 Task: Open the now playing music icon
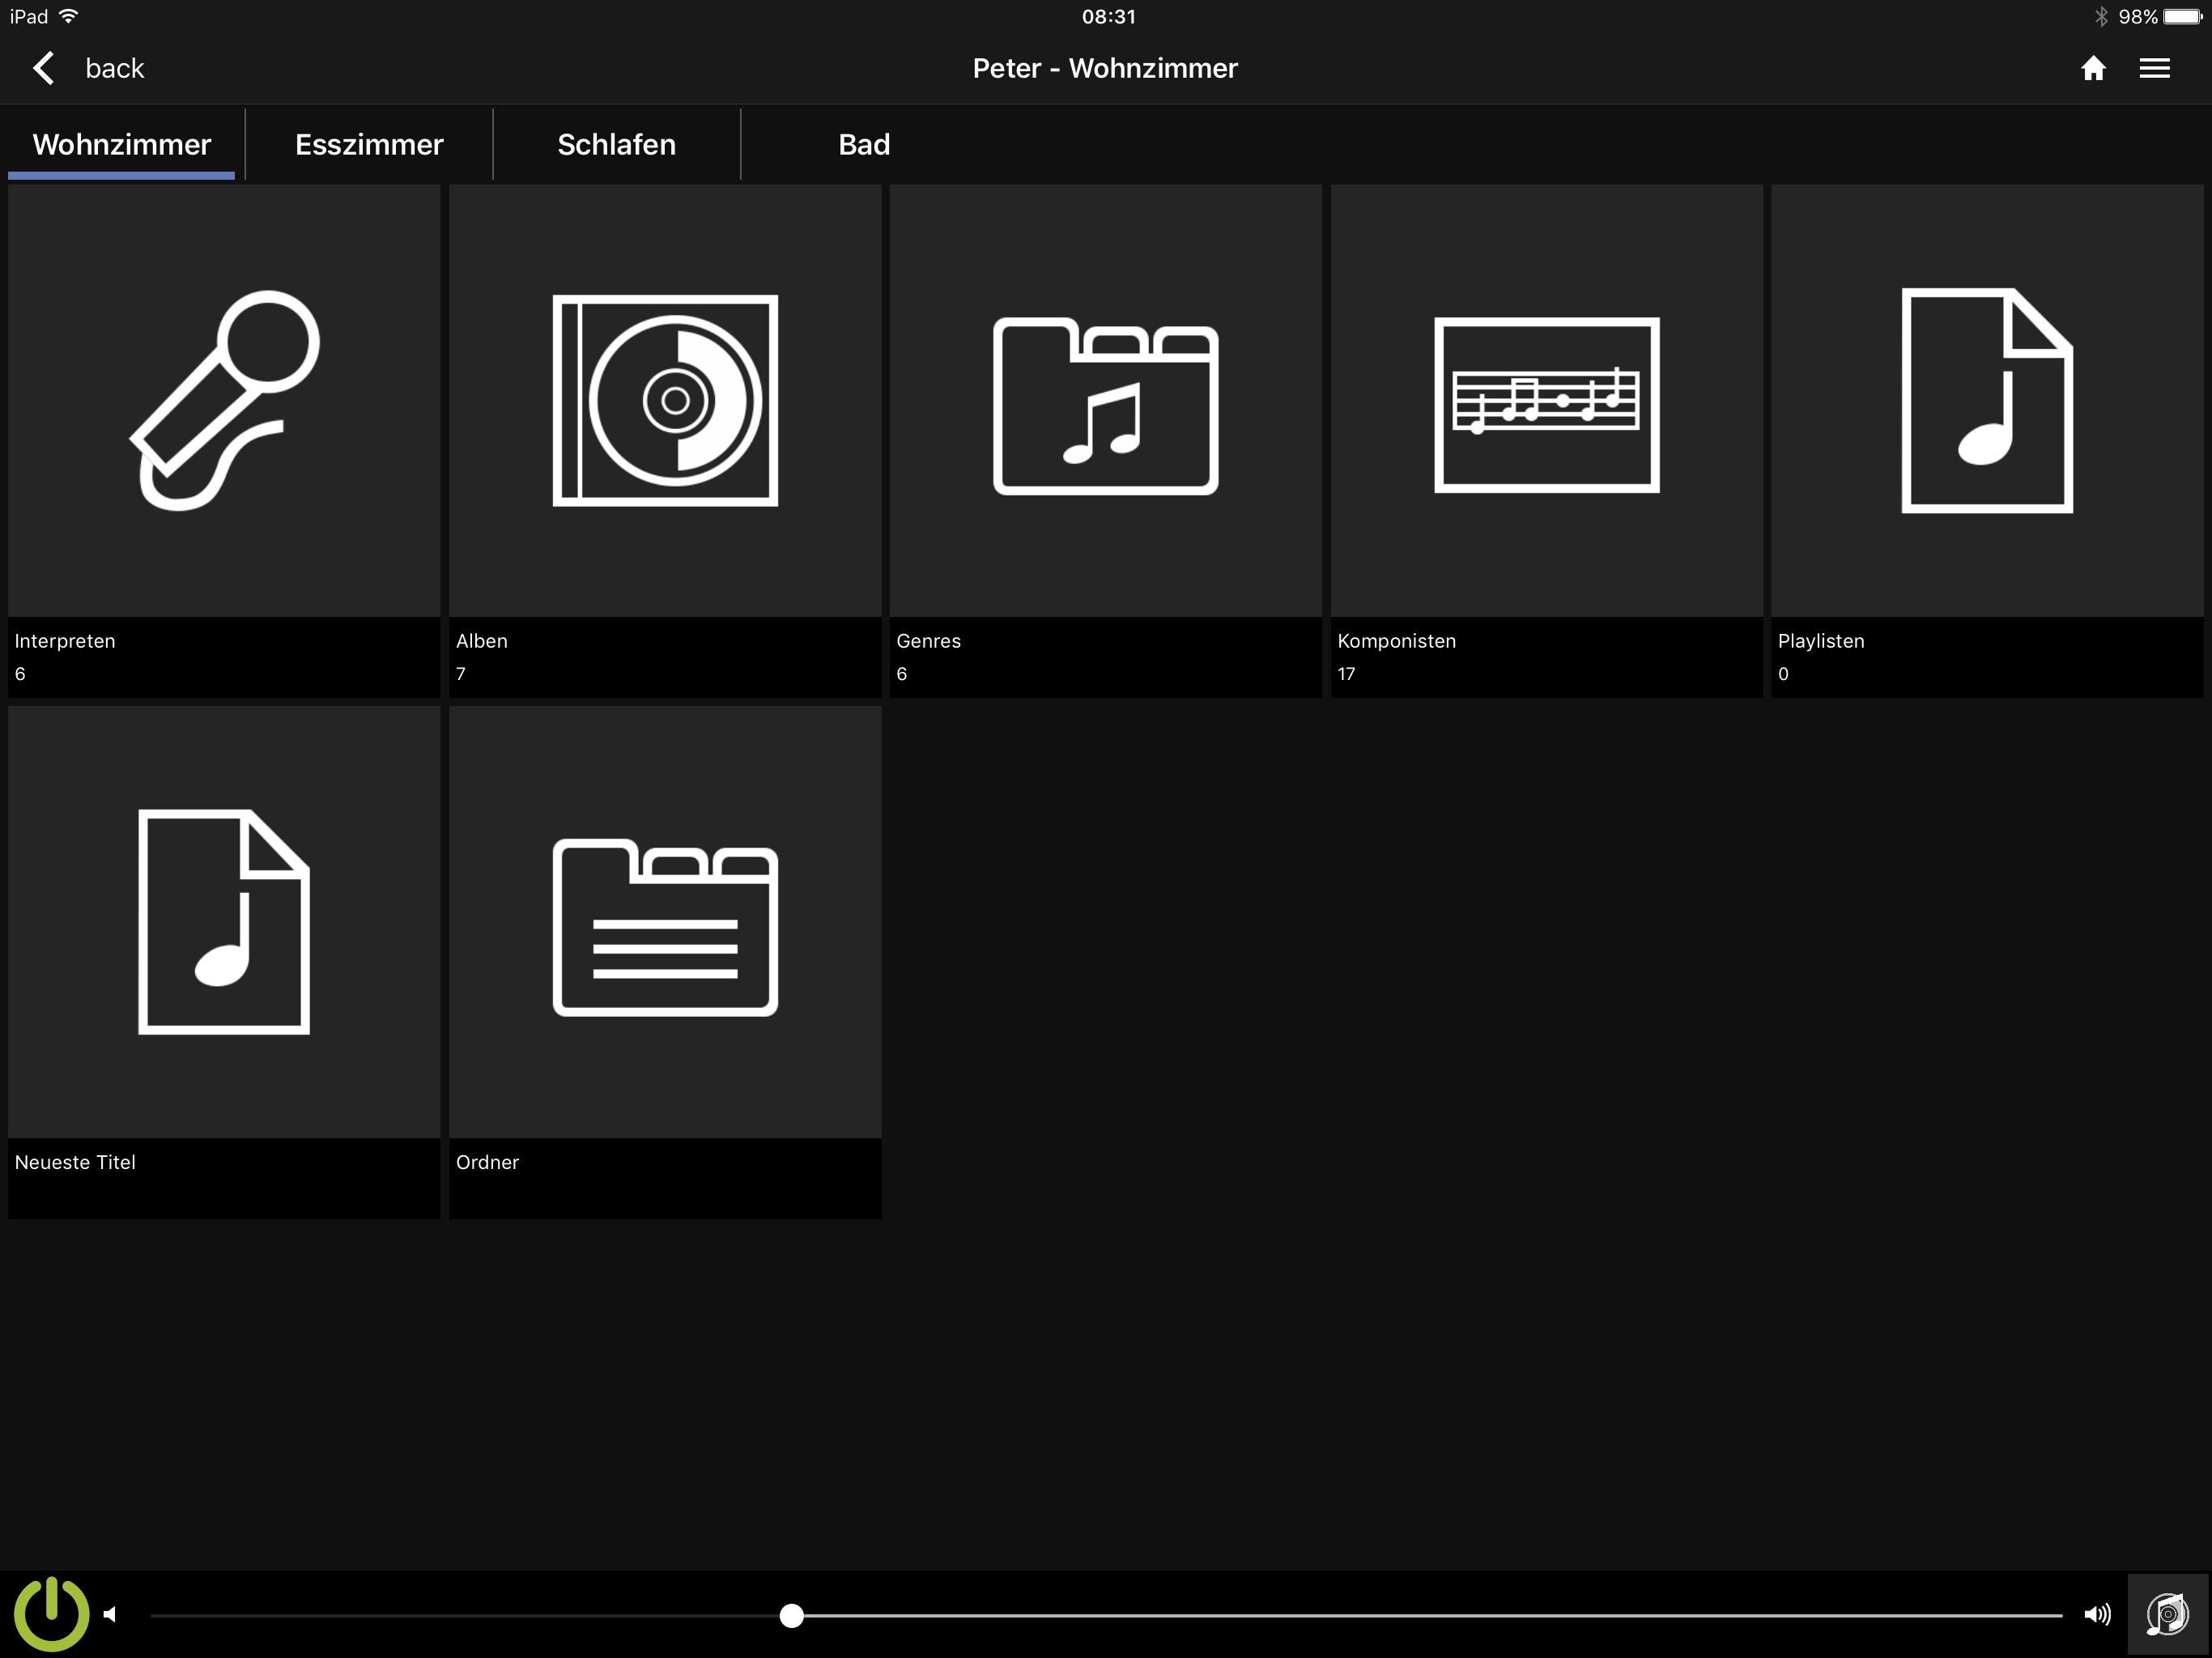click(x=2167, y=1614)
